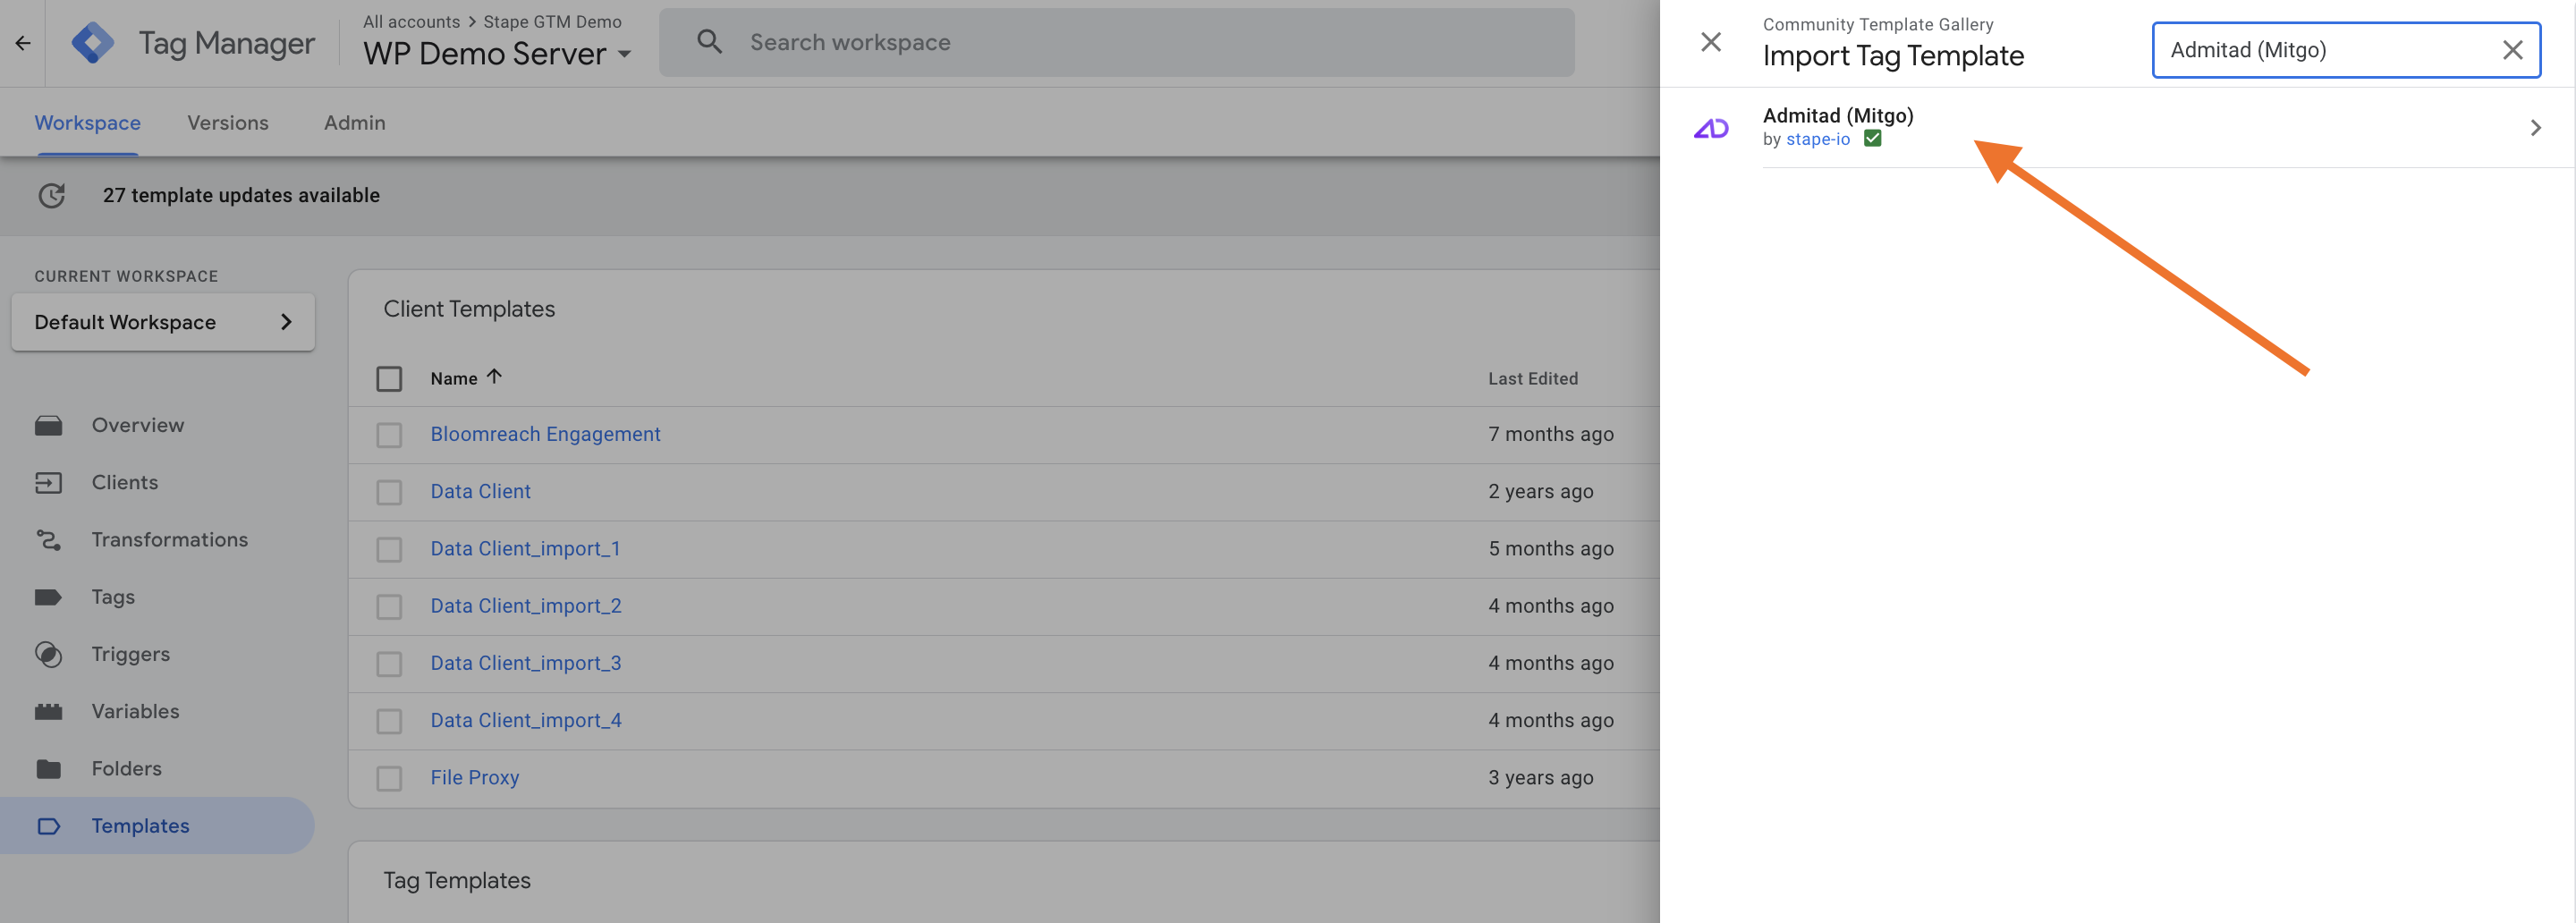Open Clients in the sidebar
The height and width of the screenshot is (923, 2576).
pyautogui.click(x=125, y=482)
